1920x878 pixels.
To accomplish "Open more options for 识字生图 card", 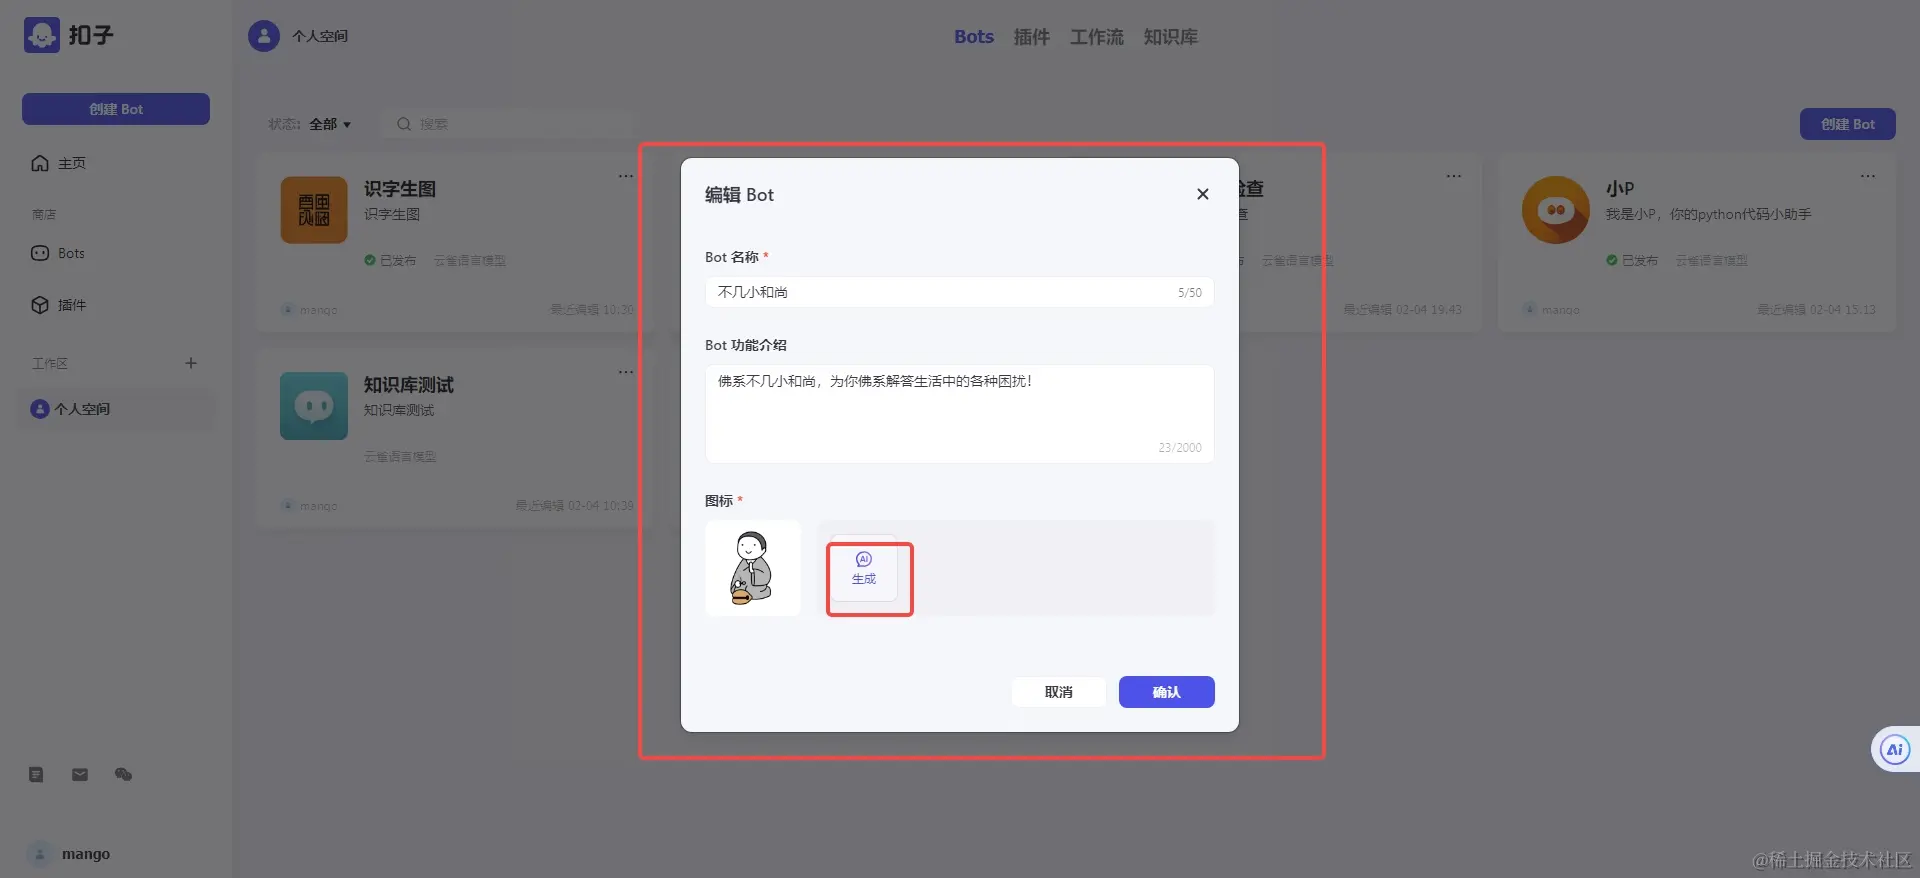I will point(626,176).
